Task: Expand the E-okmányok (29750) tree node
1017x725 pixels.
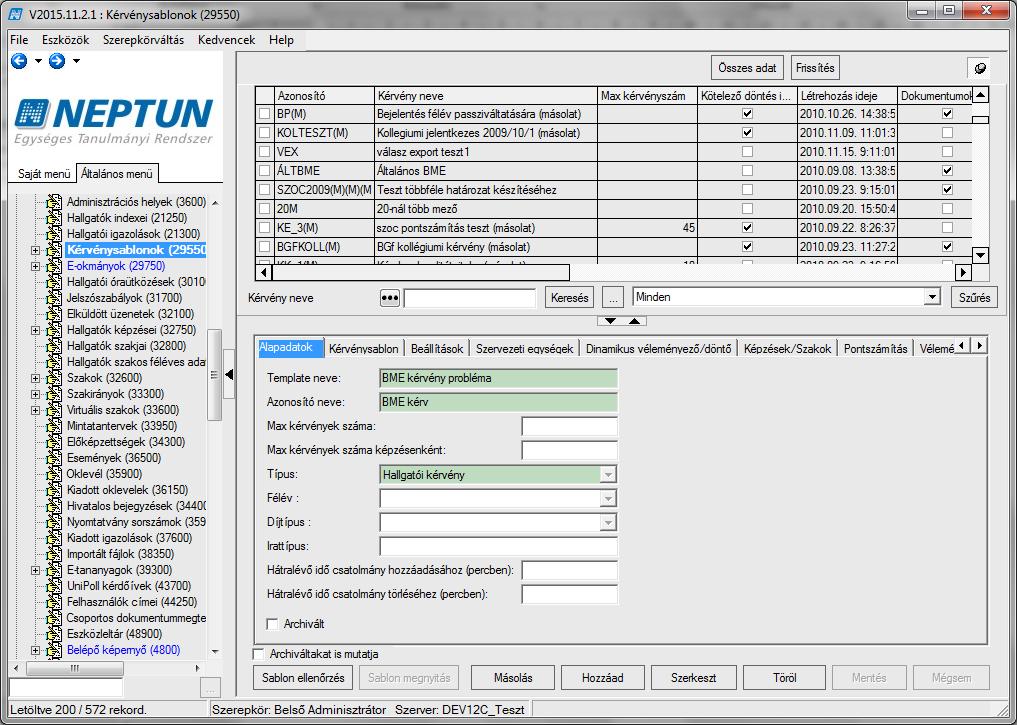Action: [x=36, y=266]
